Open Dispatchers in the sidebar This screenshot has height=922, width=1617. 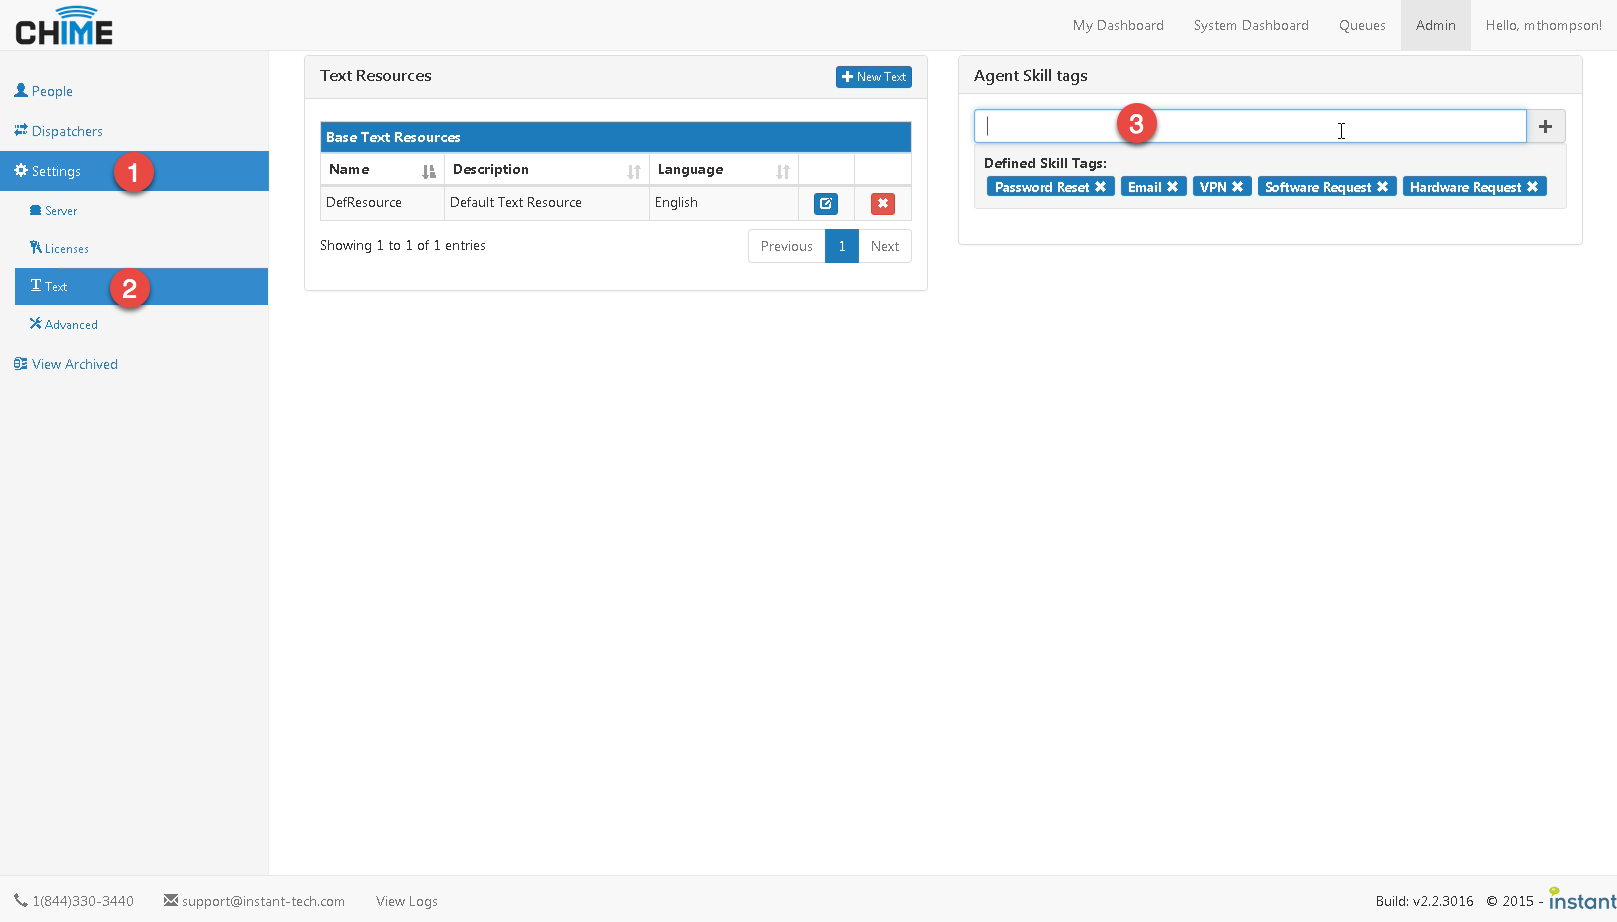point(58,131)
